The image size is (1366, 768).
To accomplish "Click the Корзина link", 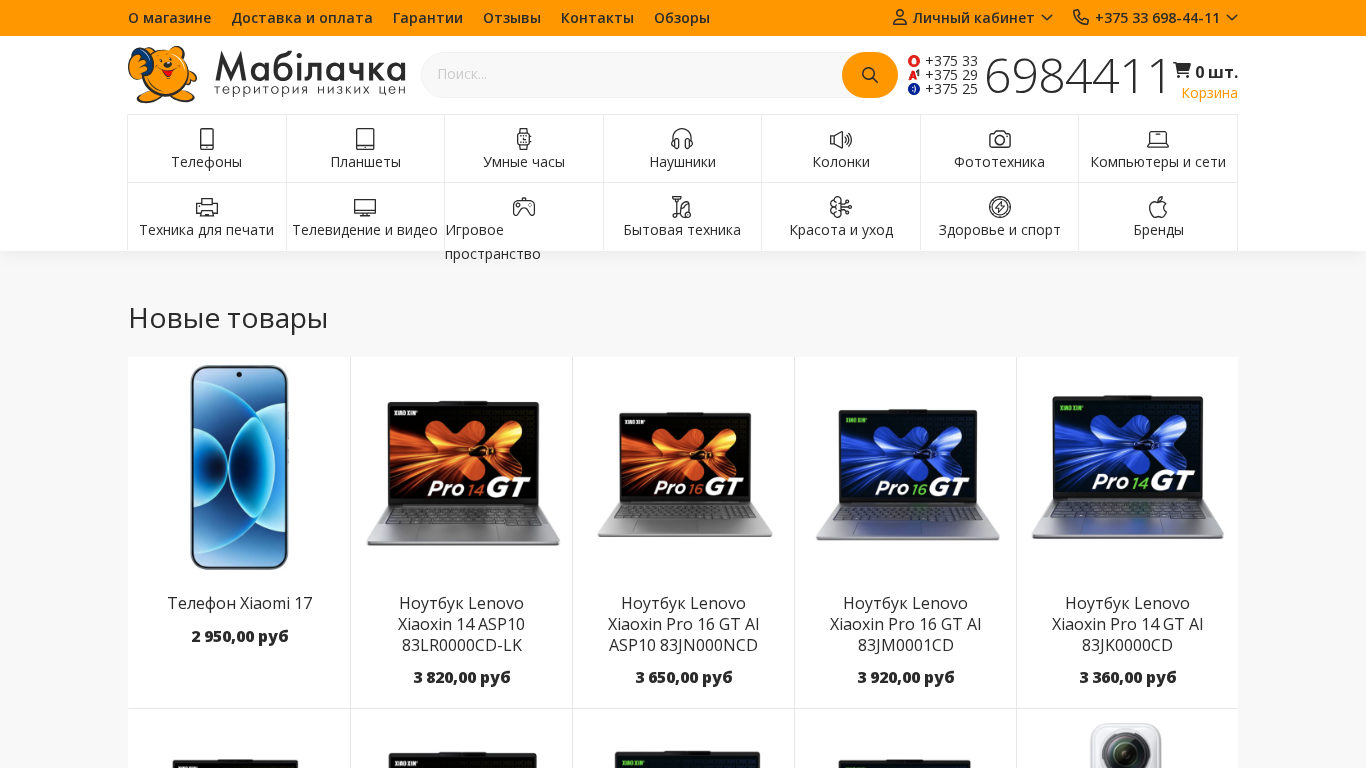I will coord(1209,93).
